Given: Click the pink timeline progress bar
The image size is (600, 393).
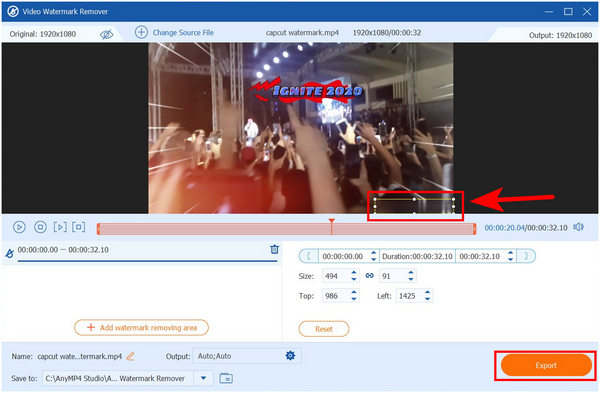Looking at the screenshot, I should (286, 229).
